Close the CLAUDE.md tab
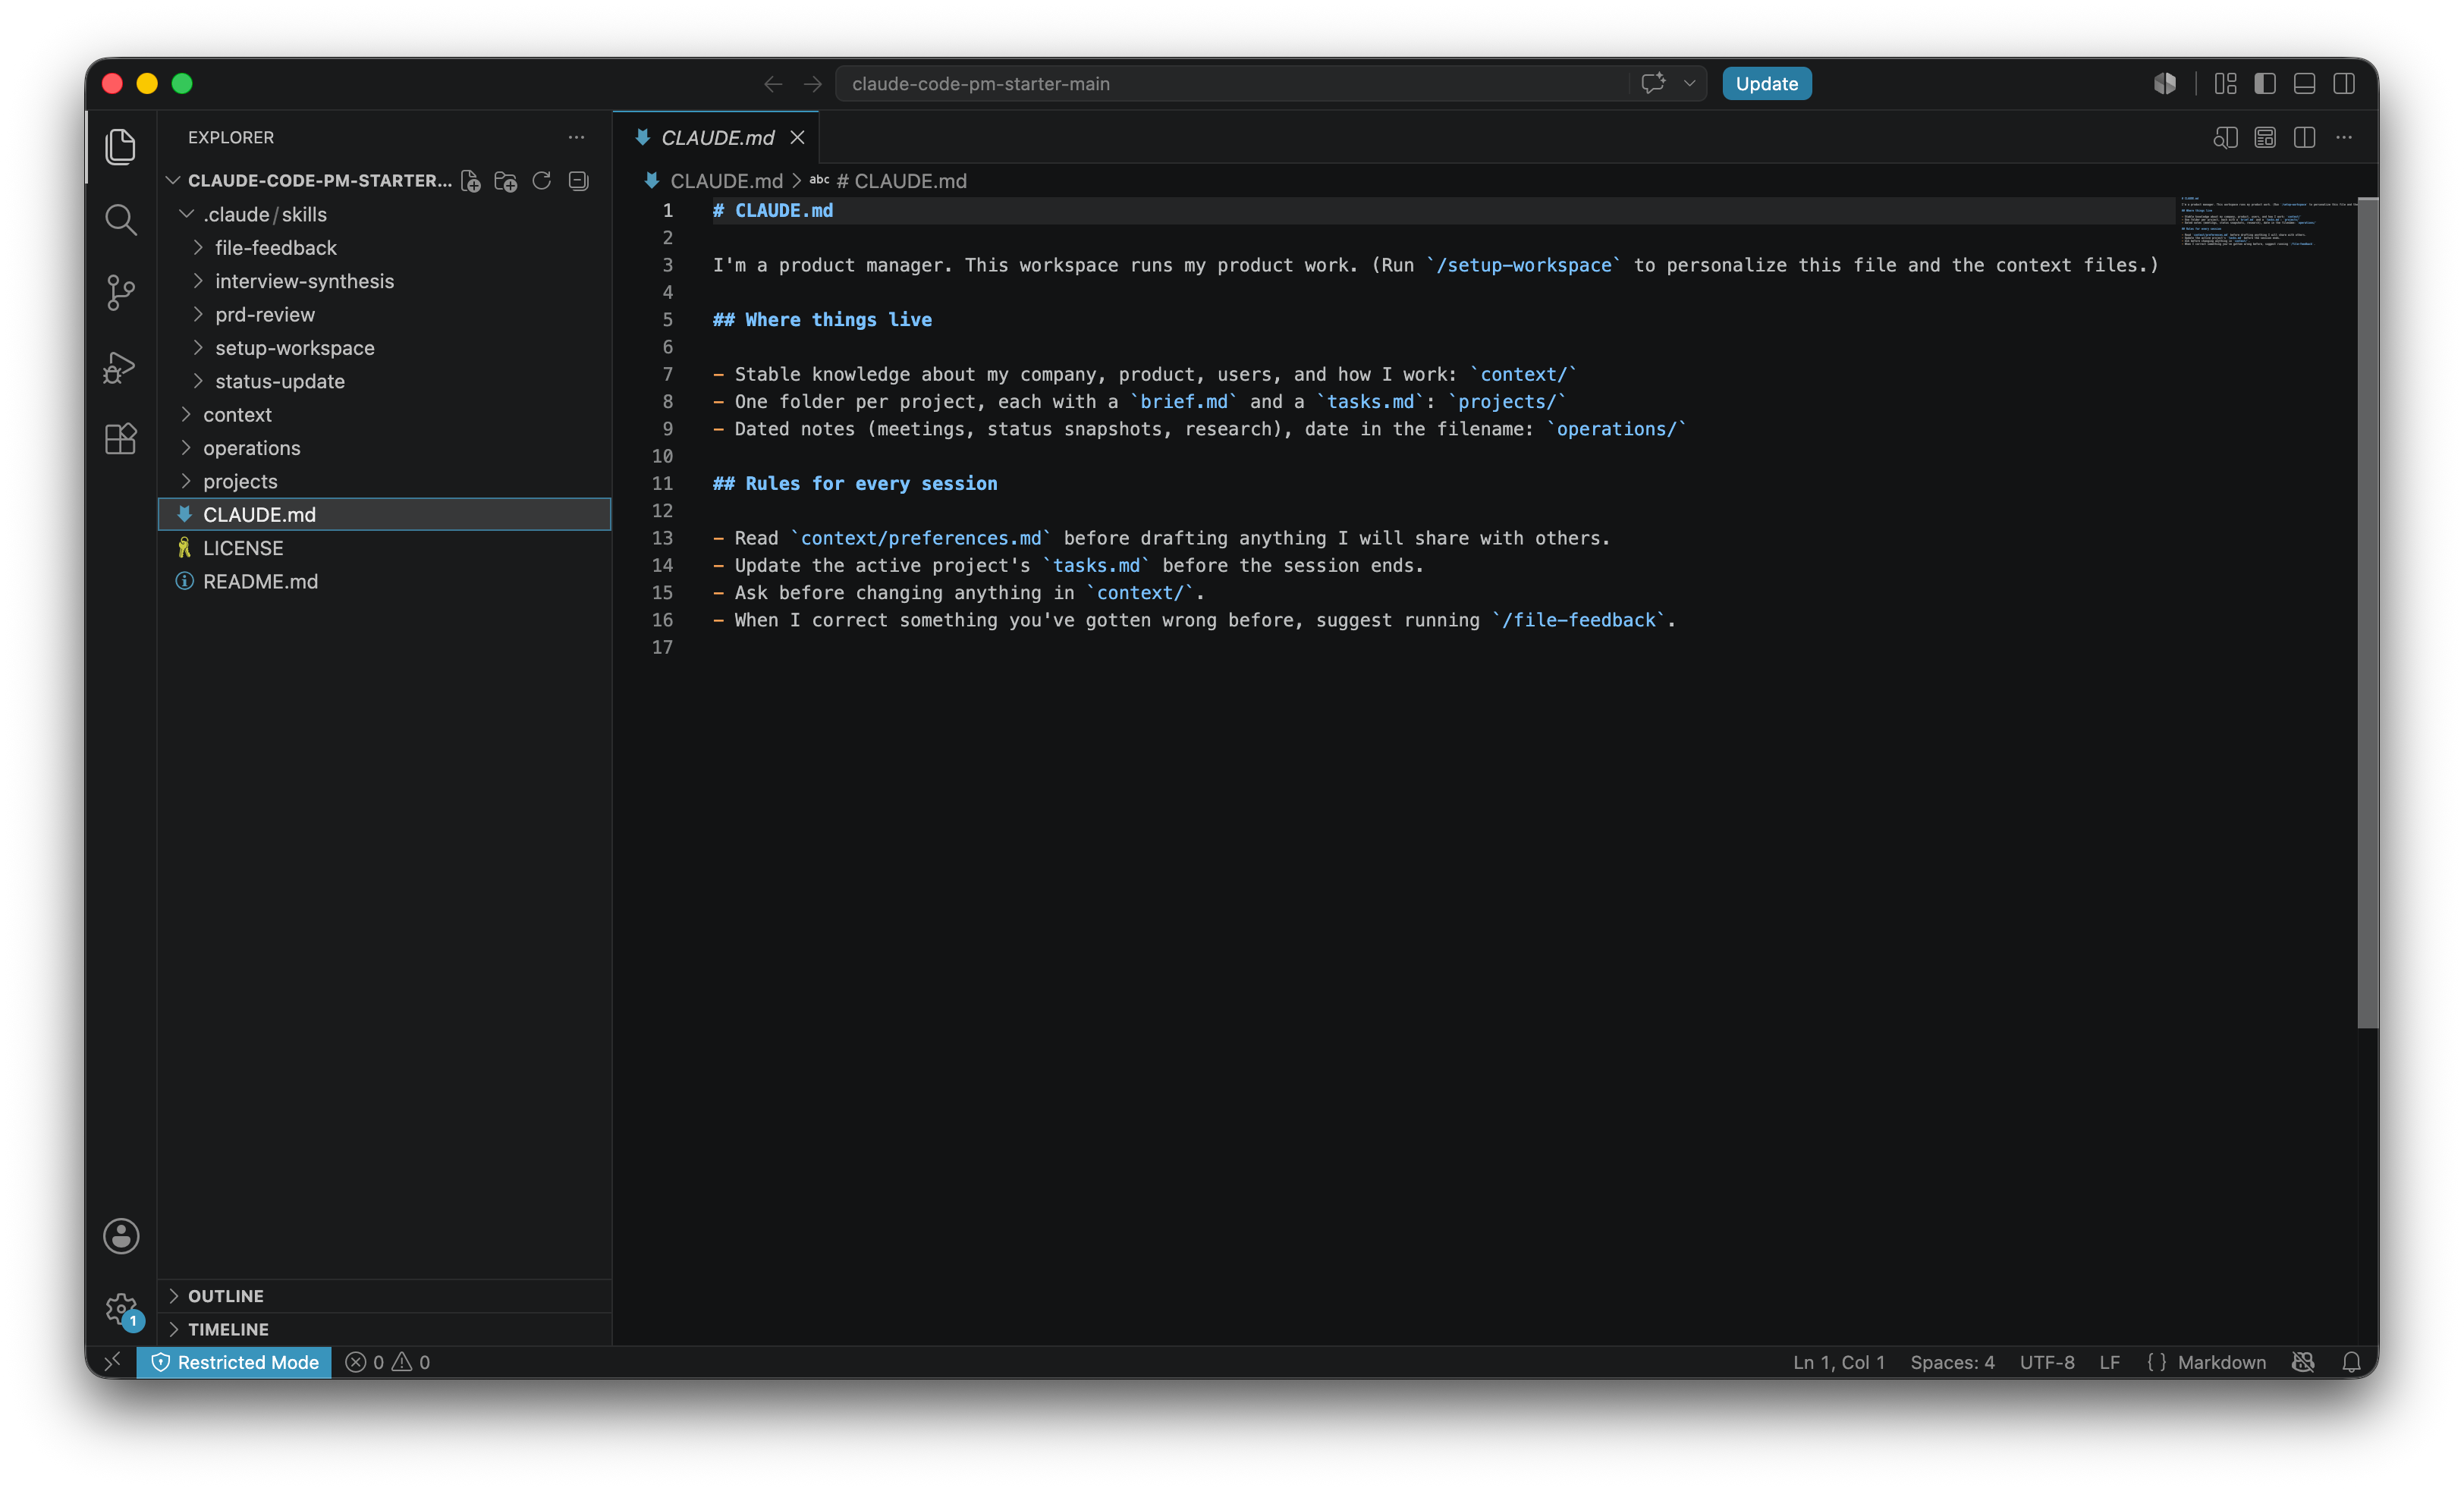Screen dimensions: 2464x1491 (797, 138)
